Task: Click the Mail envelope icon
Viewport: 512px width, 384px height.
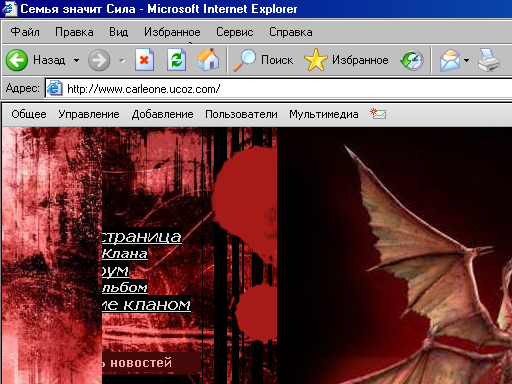Action: click(x=450, y=60)
